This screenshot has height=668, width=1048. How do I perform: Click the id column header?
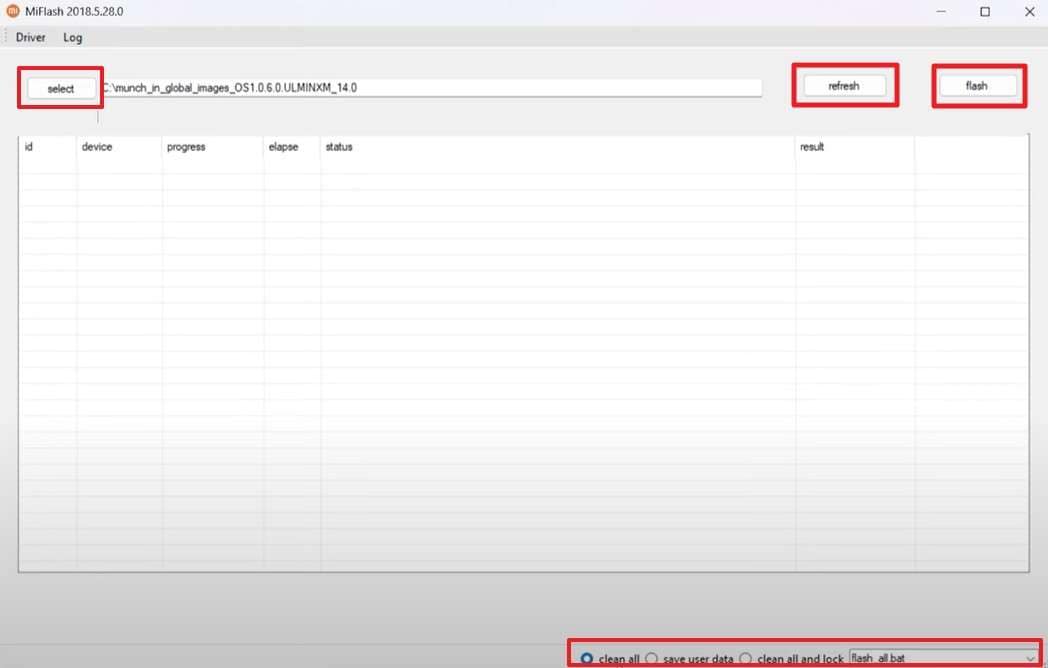tap(47, 146)
